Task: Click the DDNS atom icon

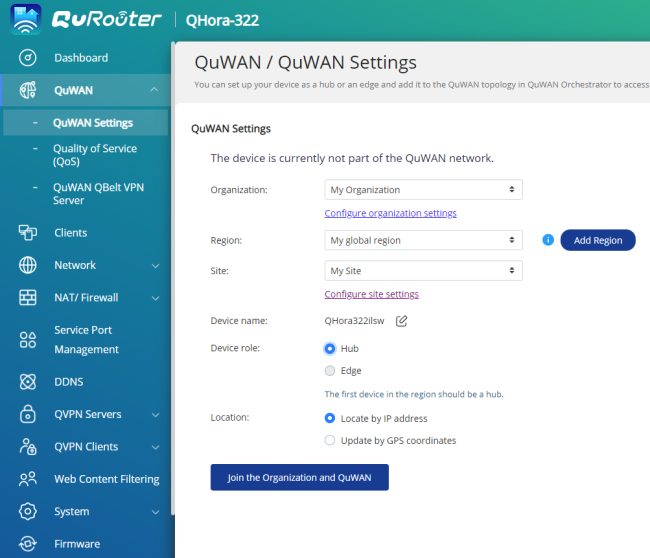Action: 28,382
